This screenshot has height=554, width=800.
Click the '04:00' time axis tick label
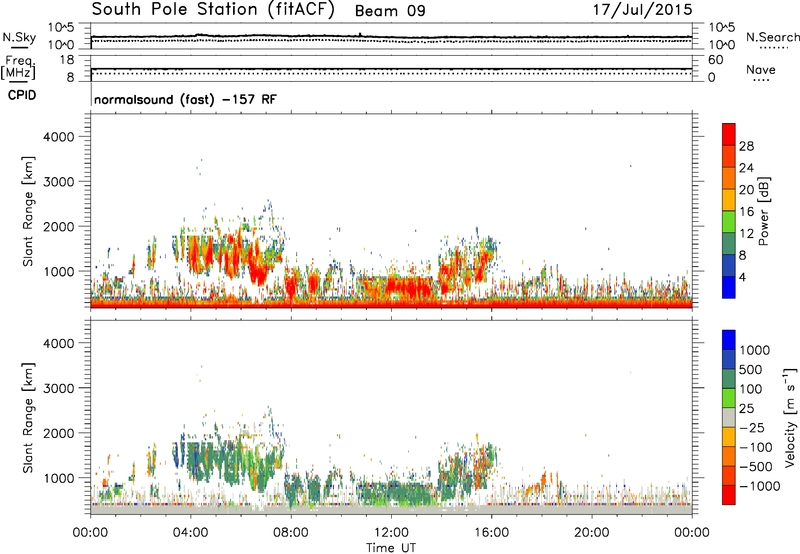point(191,533)
